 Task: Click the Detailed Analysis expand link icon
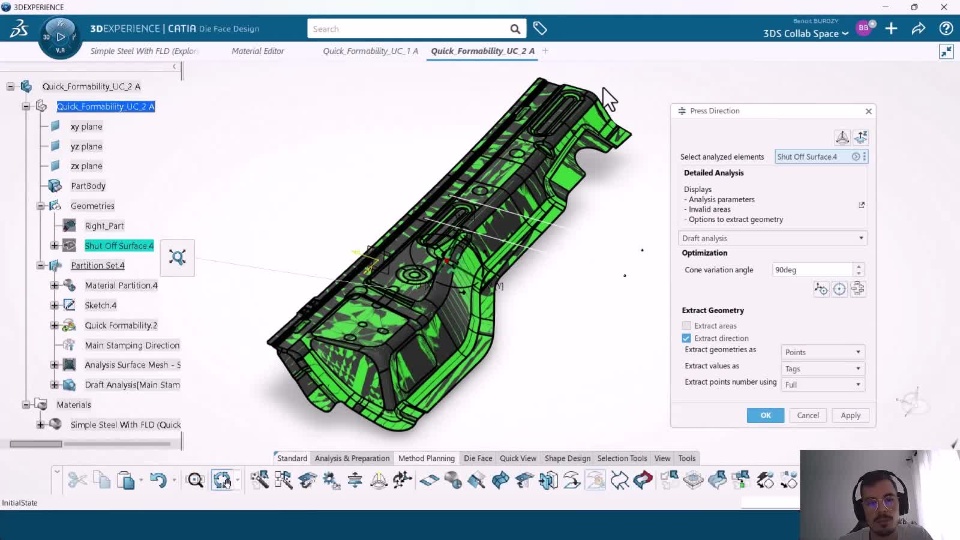pyautogui.click(x=861, y=205)
